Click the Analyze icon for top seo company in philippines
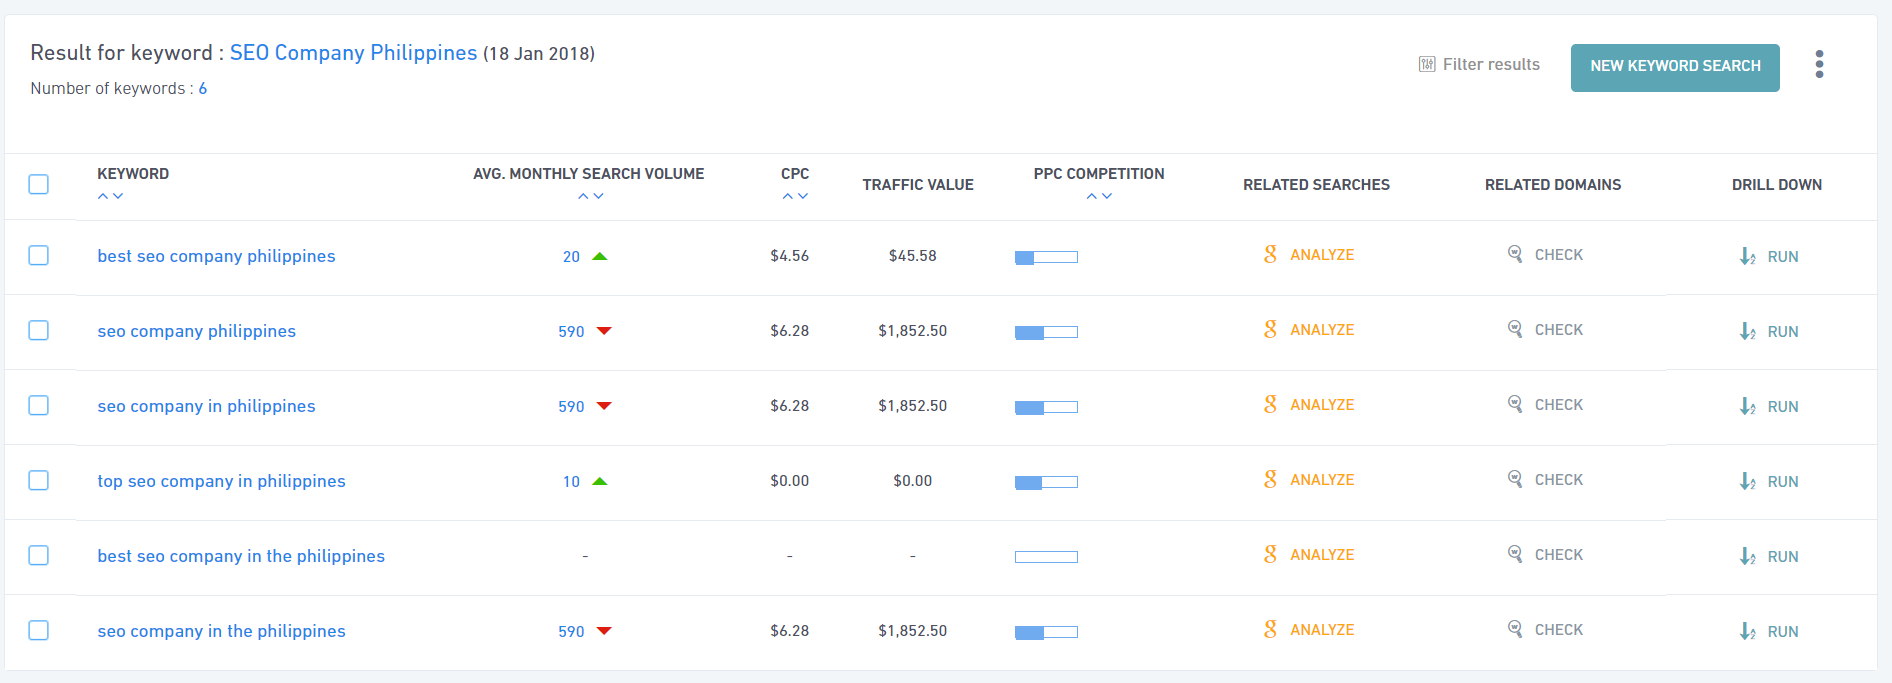Viewport: 1892px width, 683px height. tap(1270, 480)
